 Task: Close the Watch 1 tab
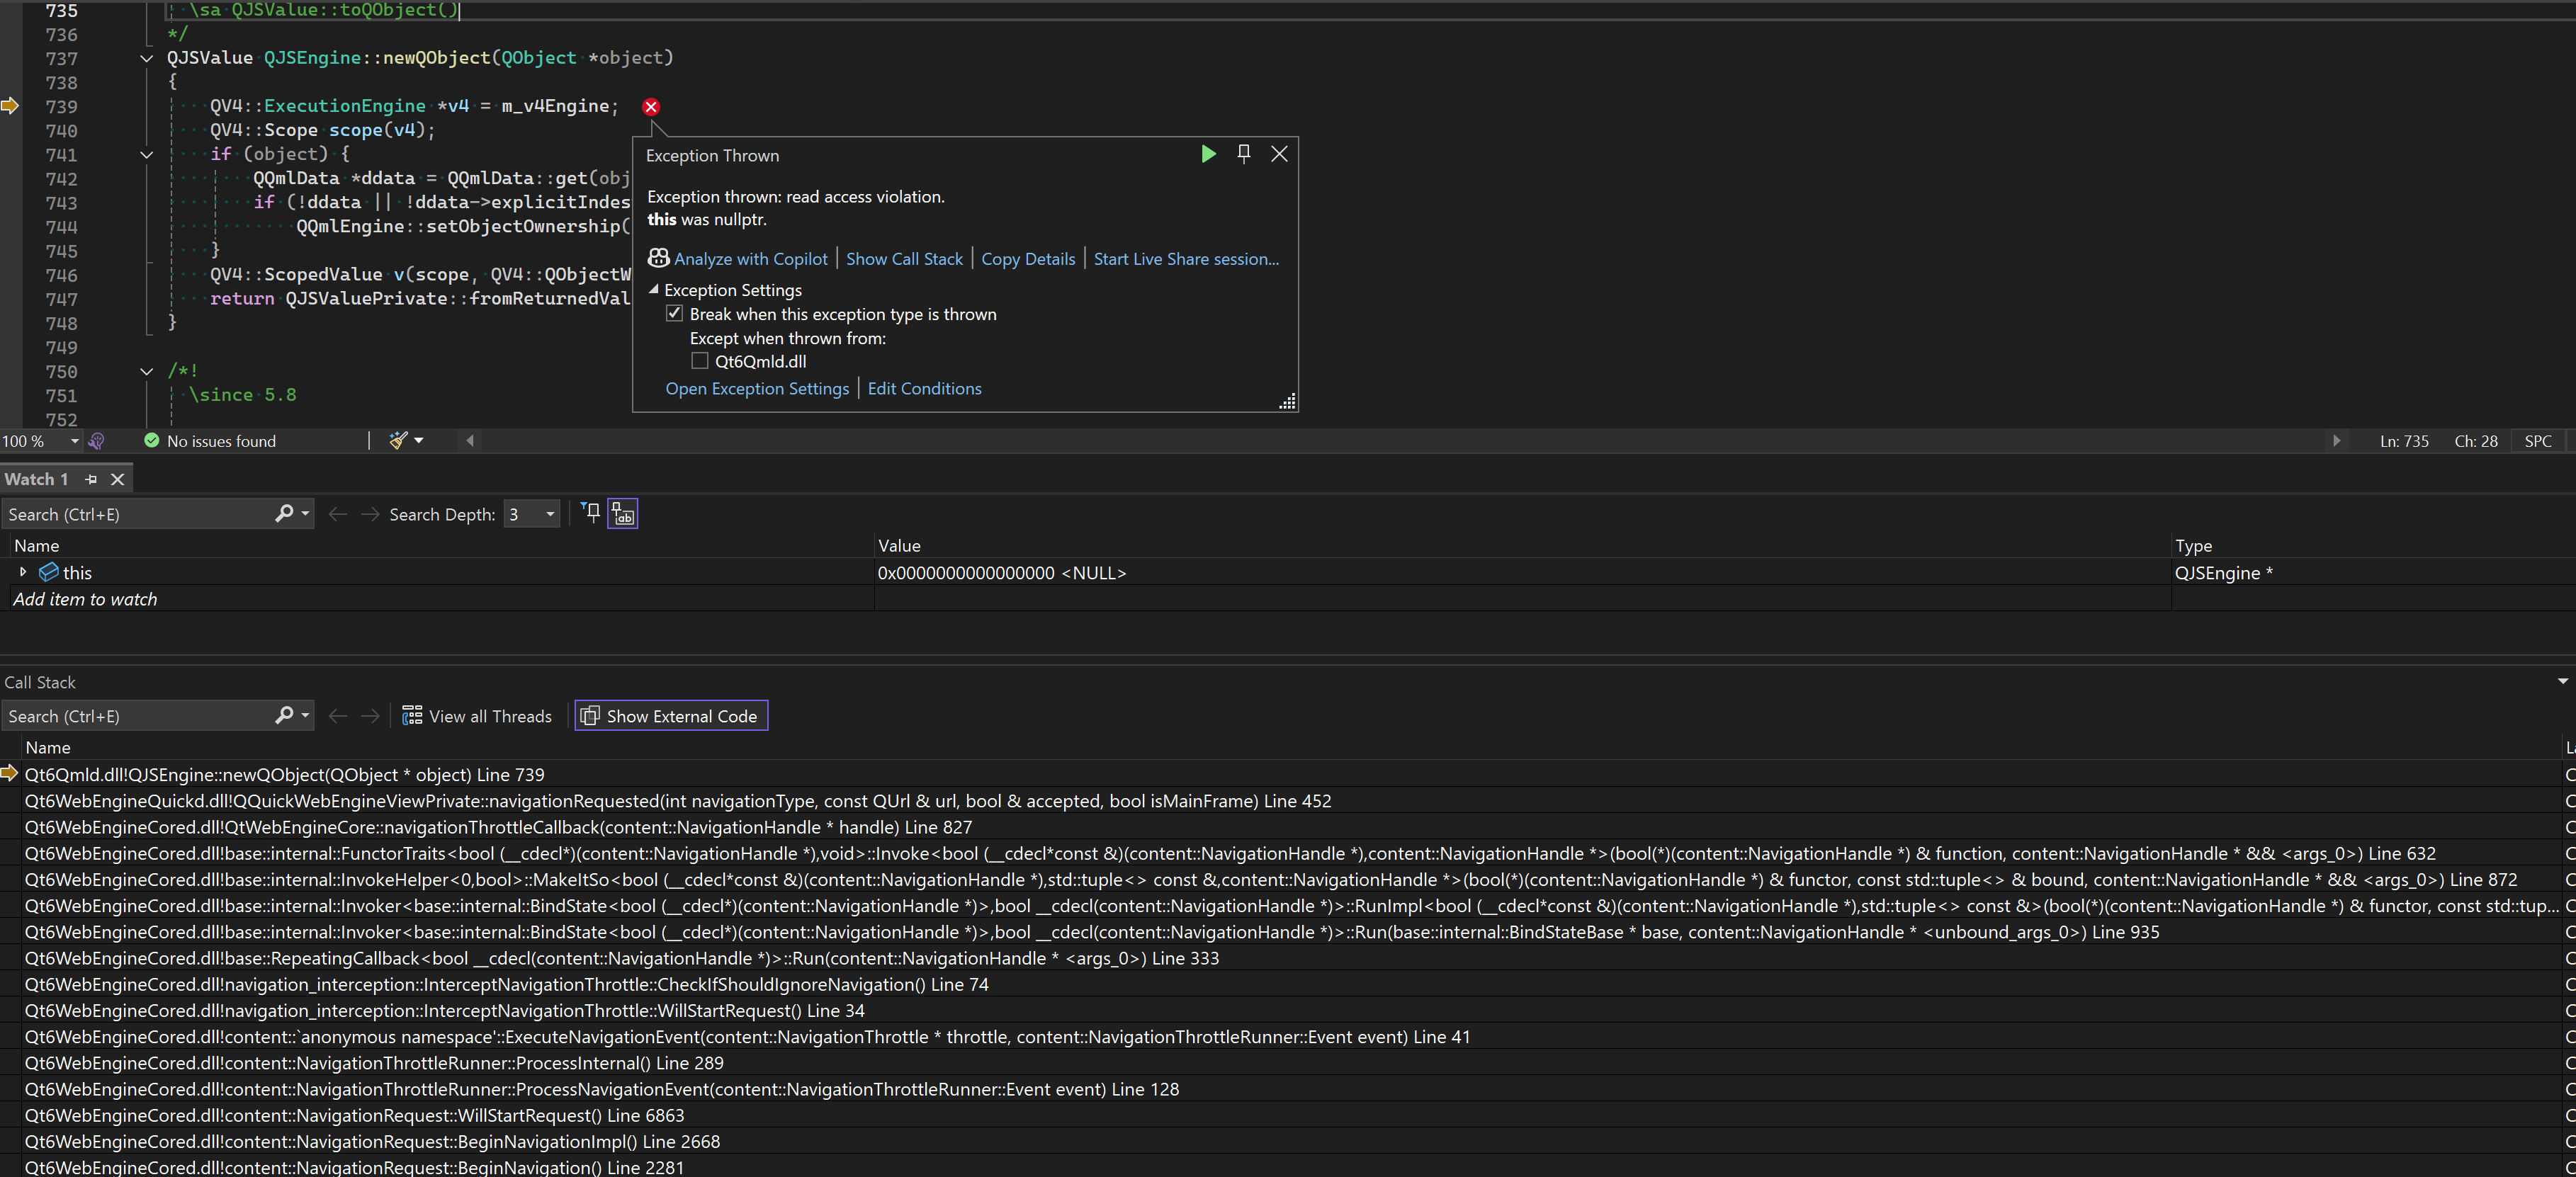(x=117, y=479)
